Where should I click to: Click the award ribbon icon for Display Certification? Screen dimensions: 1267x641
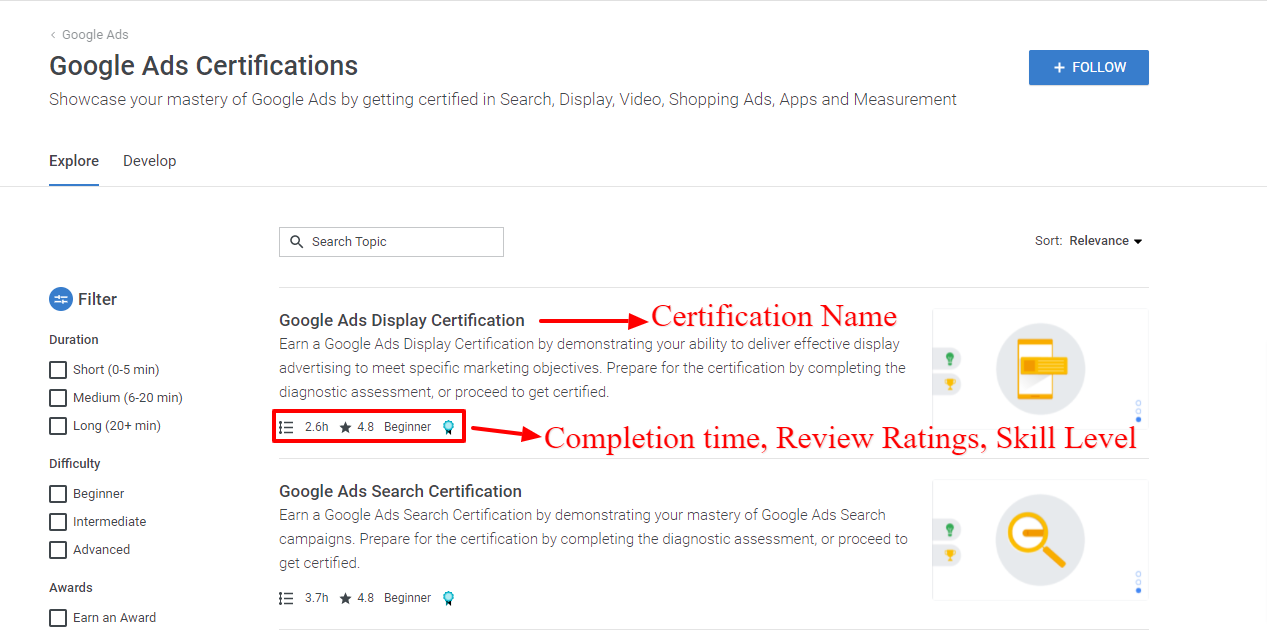pos(448,427)
